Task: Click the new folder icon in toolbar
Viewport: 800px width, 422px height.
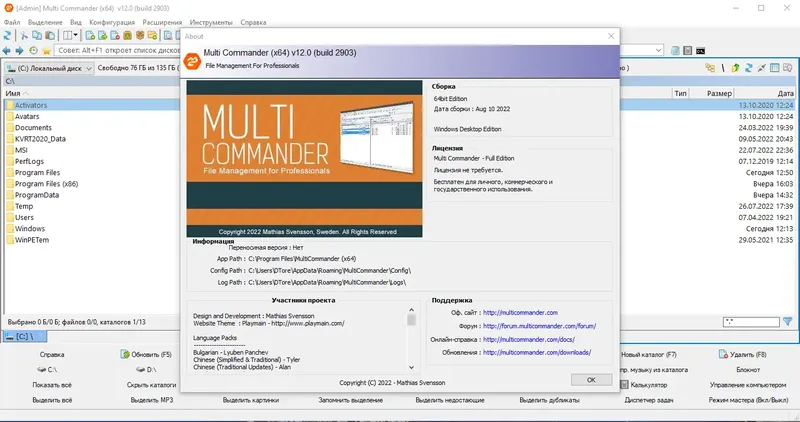Action: tap(152, 35)
